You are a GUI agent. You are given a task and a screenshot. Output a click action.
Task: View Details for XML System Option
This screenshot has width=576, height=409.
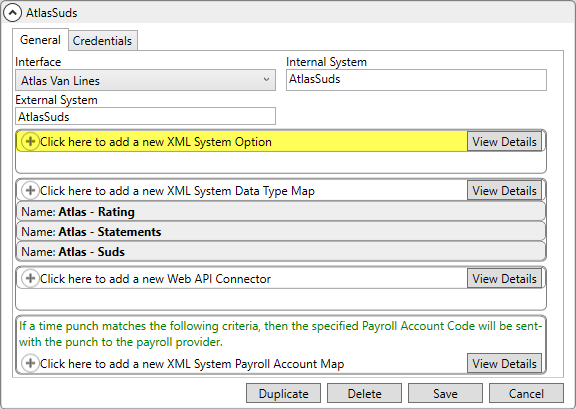(x=504, y=142)
